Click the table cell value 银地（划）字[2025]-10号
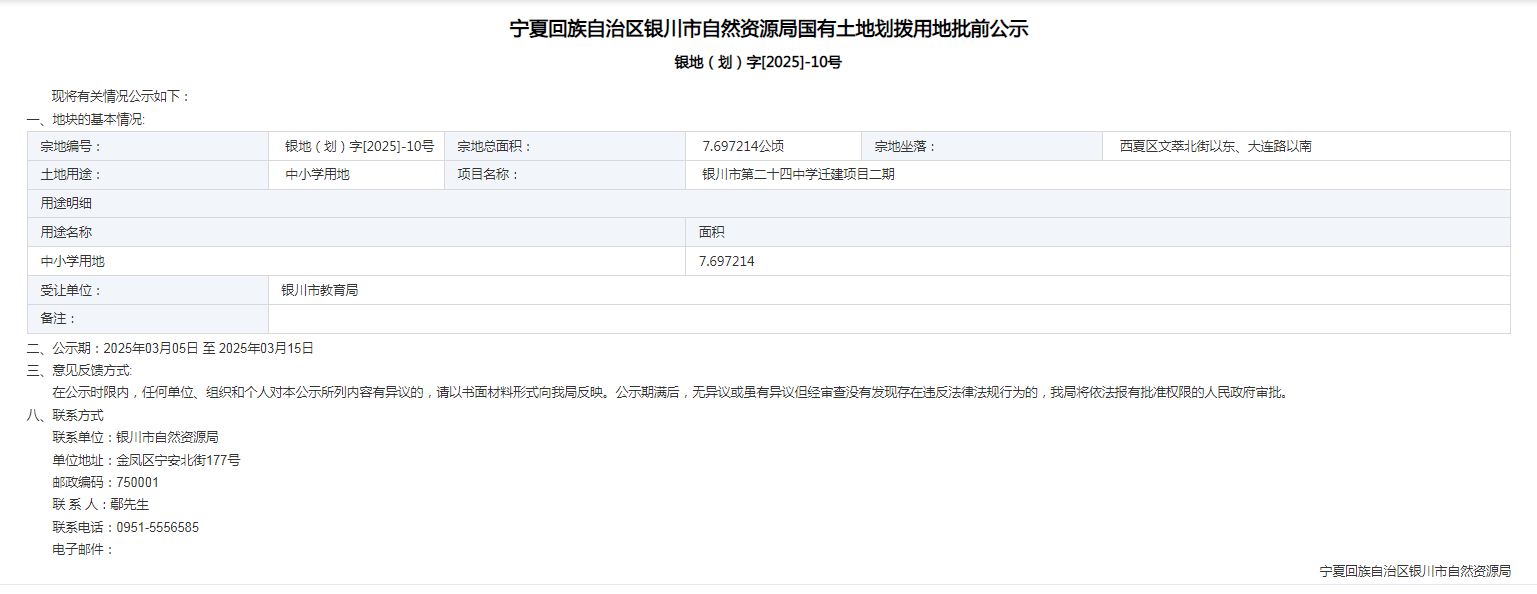 click(x=359, y=146)
